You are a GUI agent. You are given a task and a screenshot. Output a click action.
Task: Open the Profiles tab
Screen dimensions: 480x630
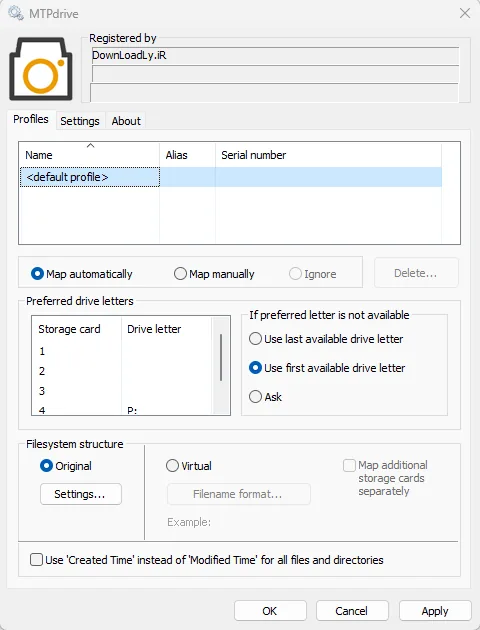point(31,119)
